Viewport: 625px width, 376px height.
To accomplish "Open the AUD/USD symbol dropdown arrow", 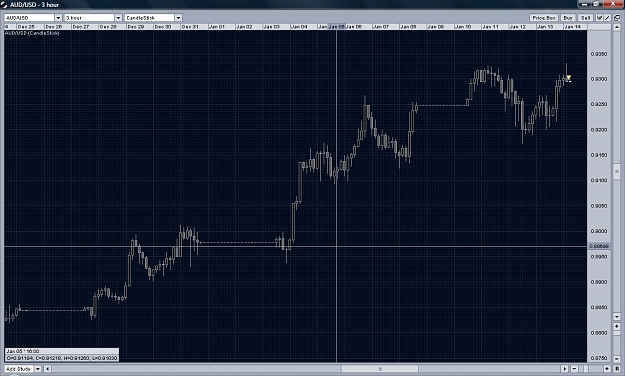I will (x=58, y=18).
